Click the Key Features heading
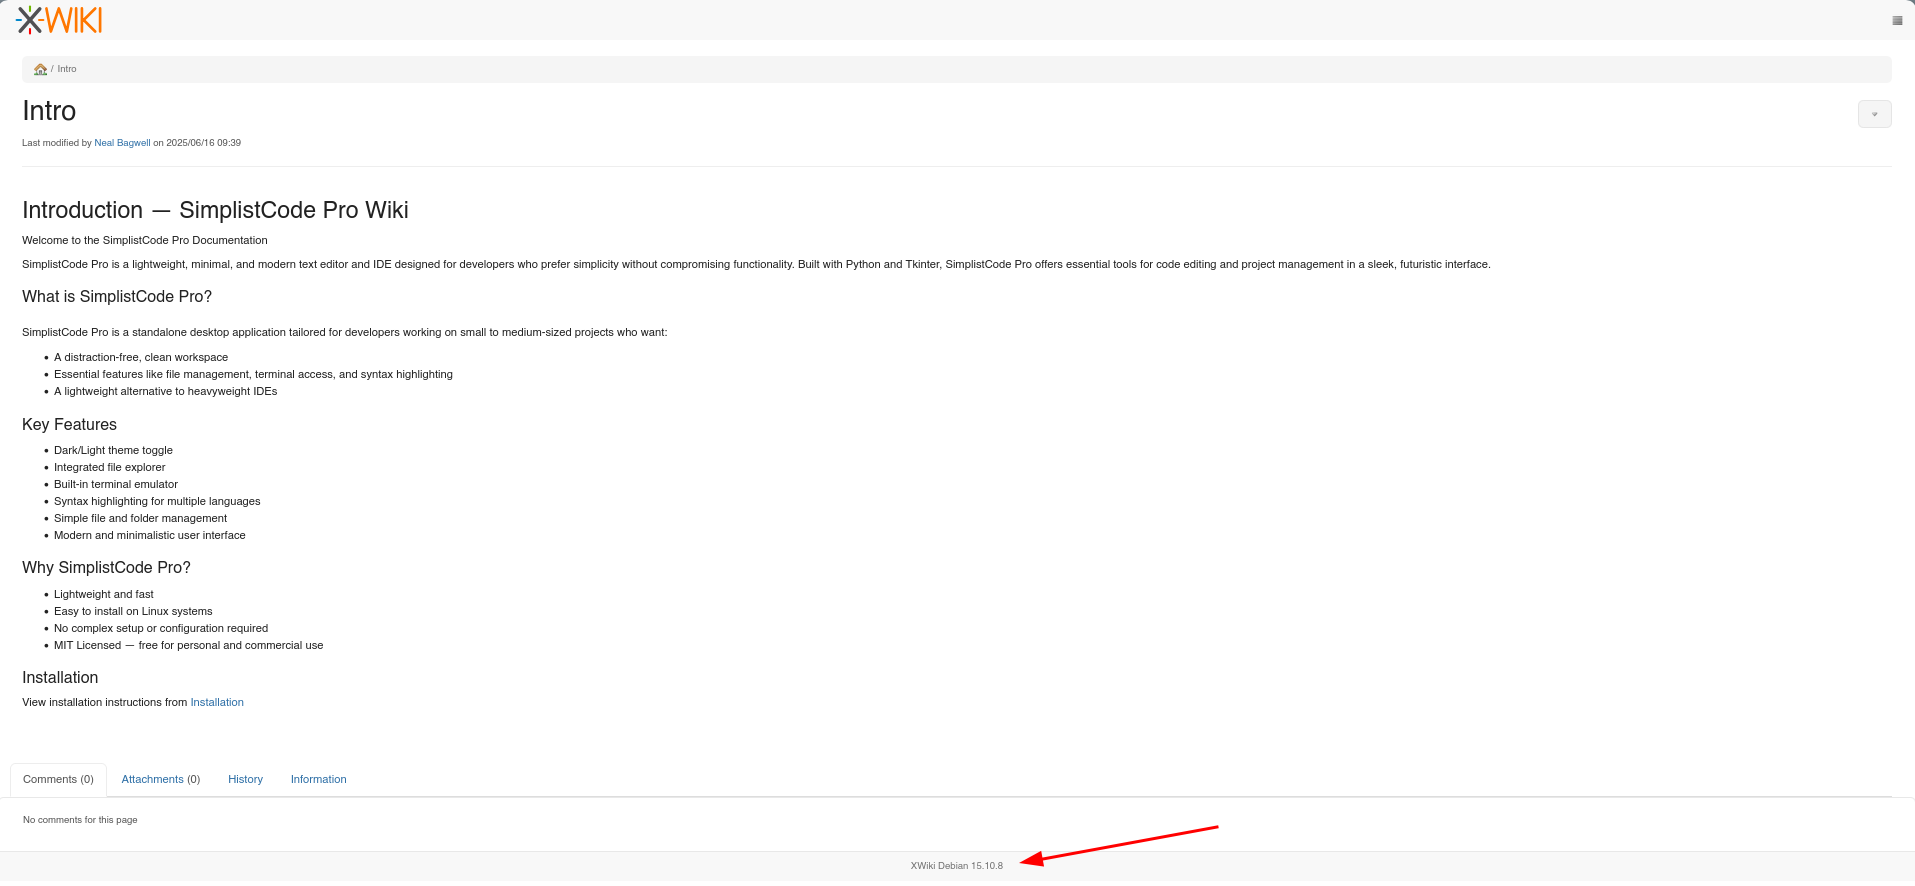This screenshot has width=1915, height=886. (x=69, y=424)
